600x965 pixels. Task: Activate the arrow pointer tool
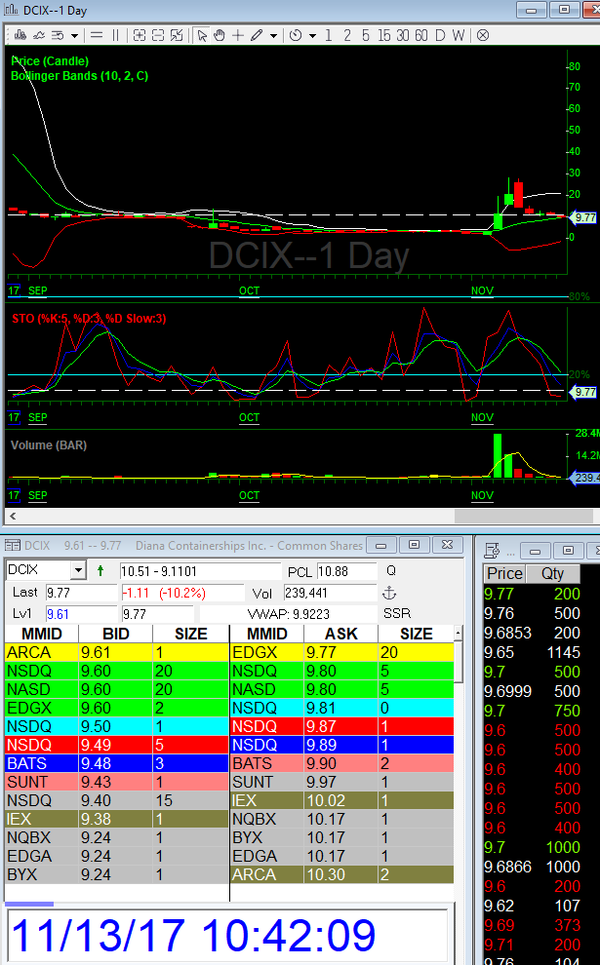(202, 36)
